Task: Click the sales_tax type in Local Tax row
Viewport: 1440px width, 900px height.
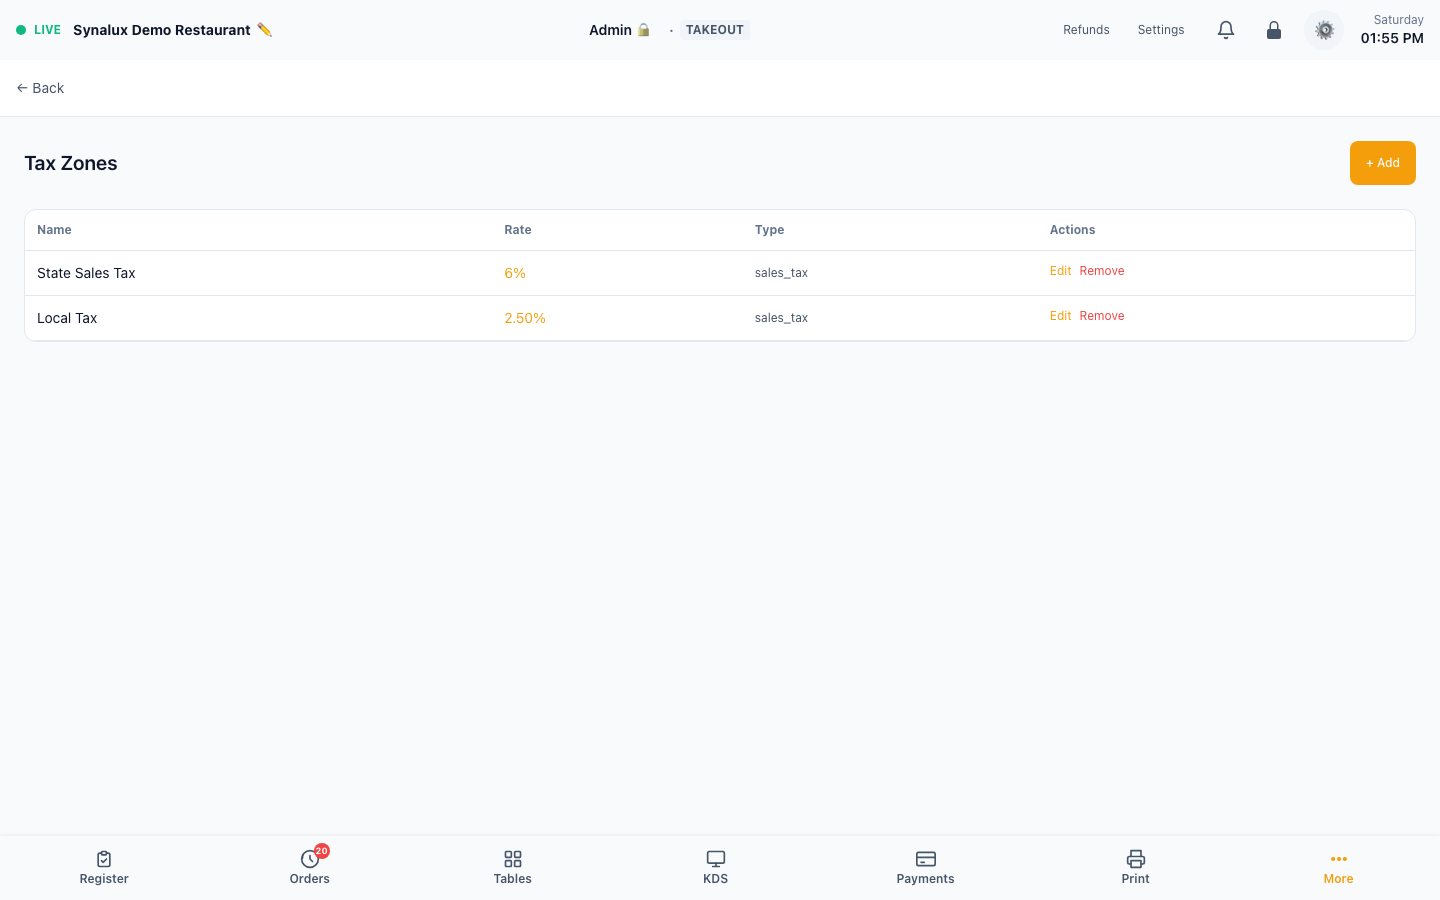Action: [x=781, y=318]
